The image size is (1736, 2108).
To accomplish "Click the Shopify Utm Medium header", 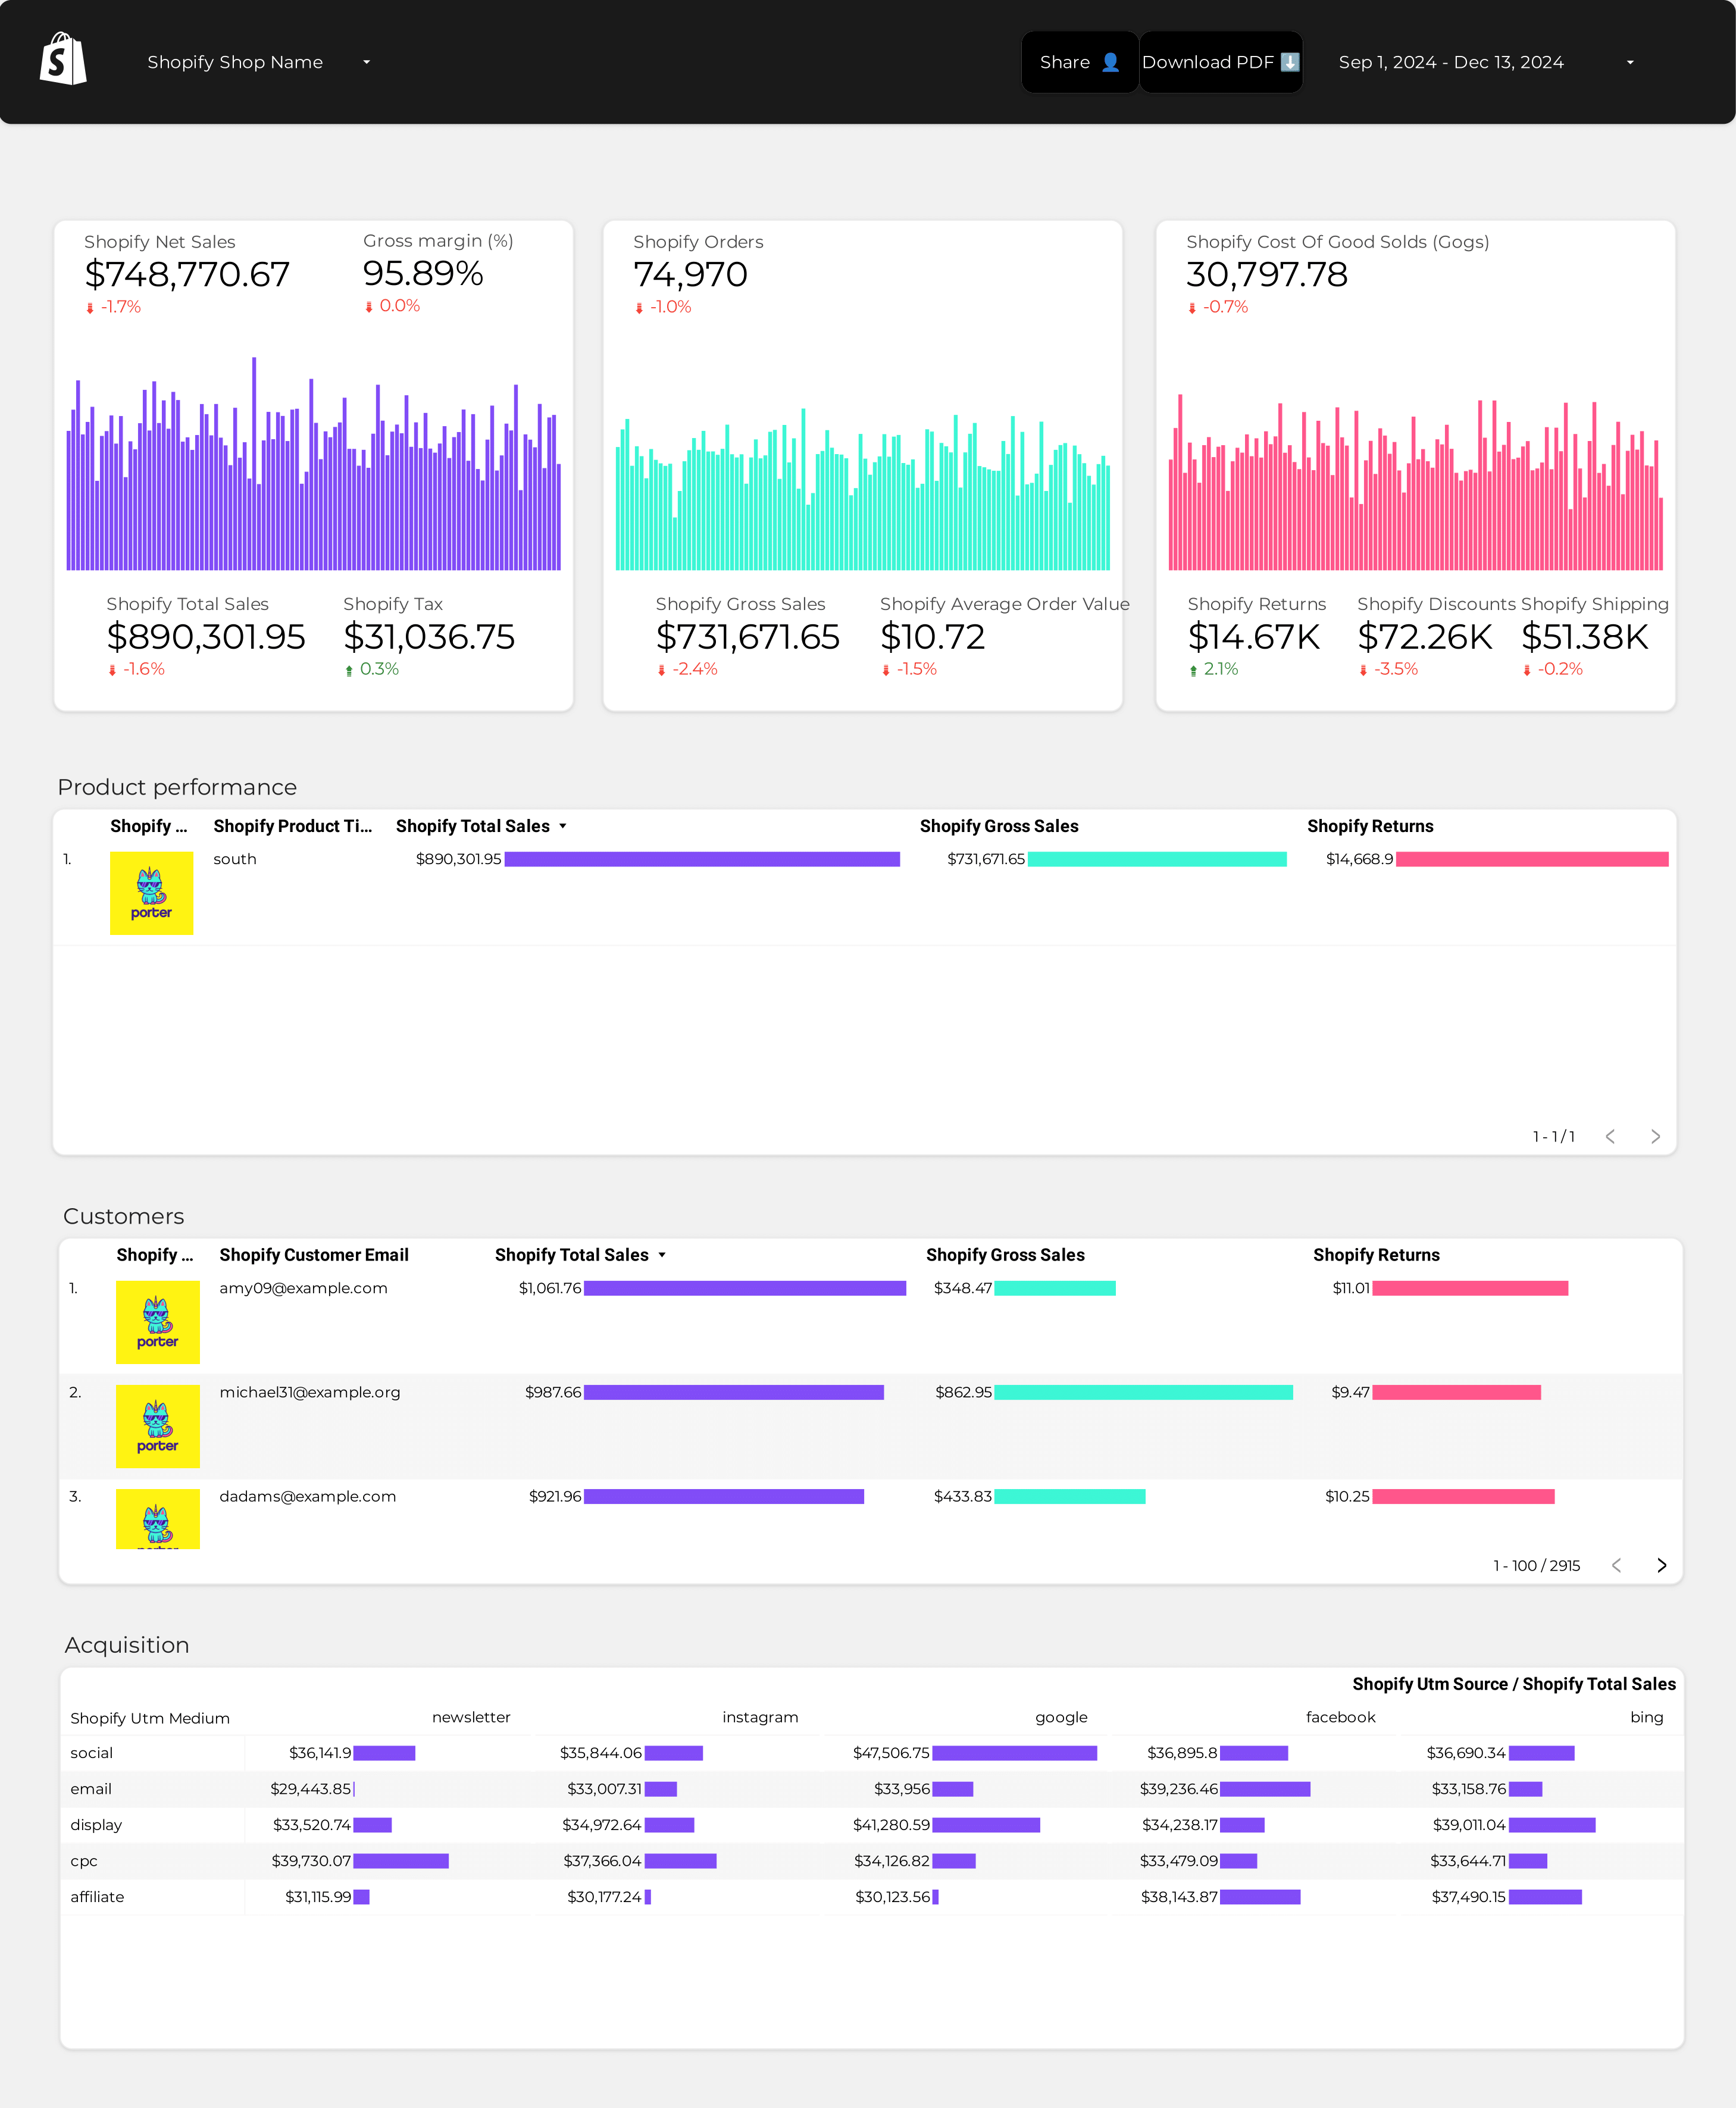I will 150,1718.
